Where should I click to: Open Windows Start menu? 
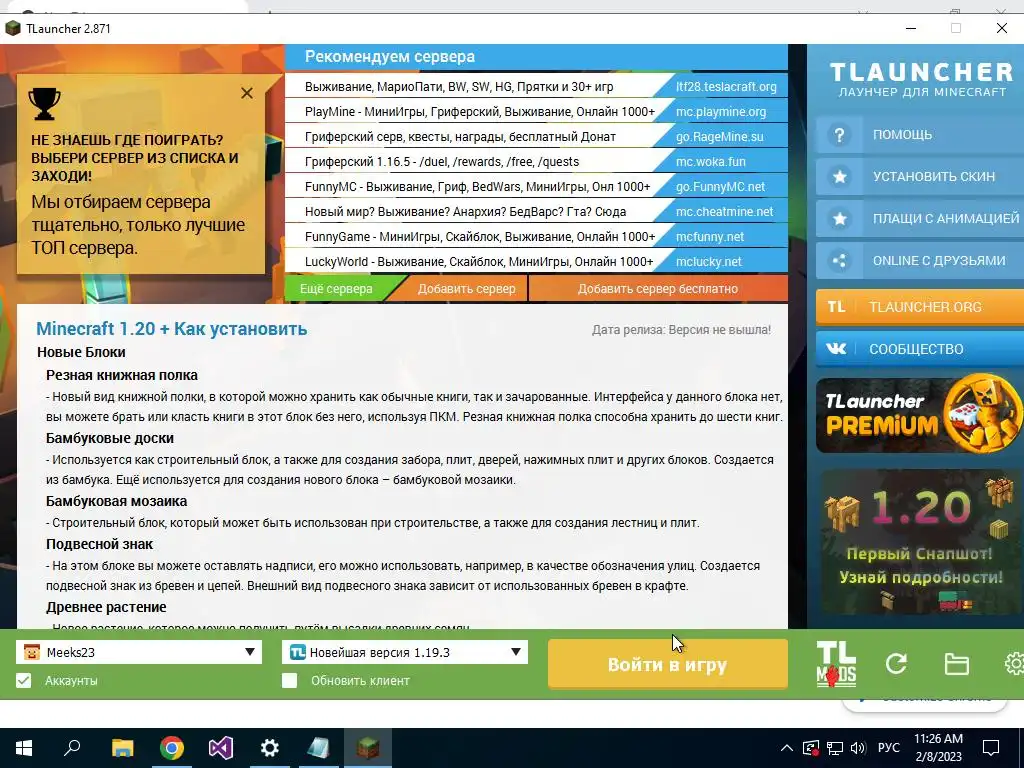tap(24, 747)
